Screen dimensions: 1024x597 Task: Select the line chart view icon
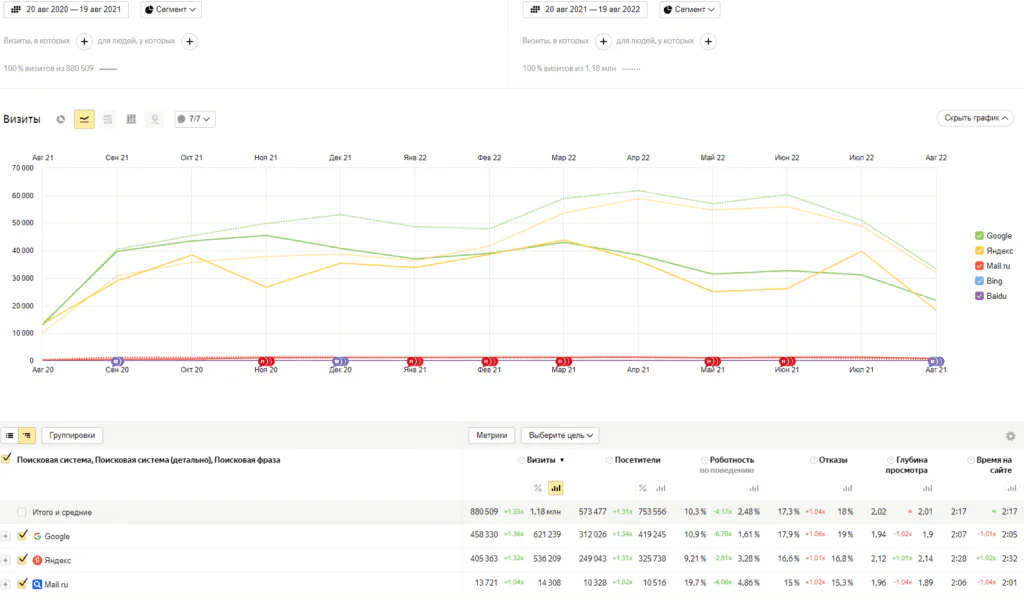coord(84,120)
